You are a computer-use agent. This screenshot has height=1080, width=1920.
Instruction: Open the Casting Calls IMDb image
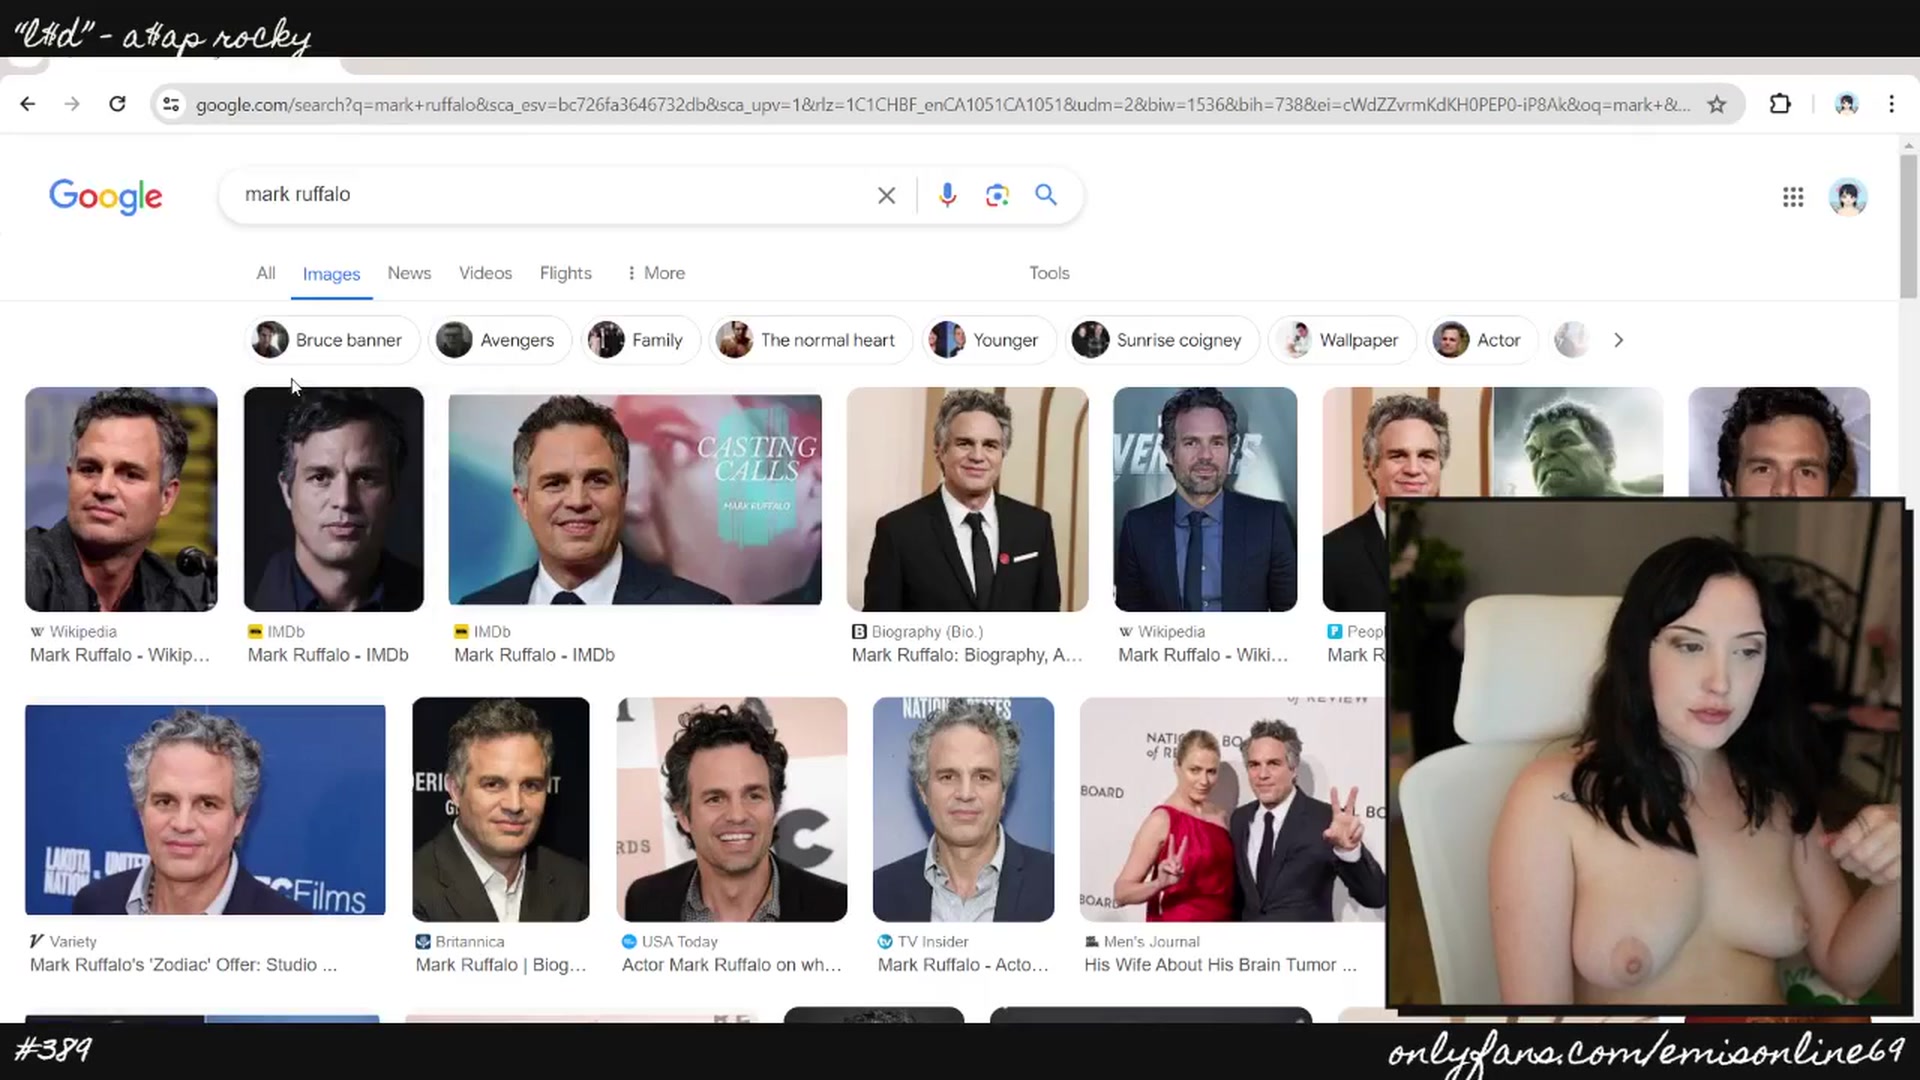[x=635, y=499]
